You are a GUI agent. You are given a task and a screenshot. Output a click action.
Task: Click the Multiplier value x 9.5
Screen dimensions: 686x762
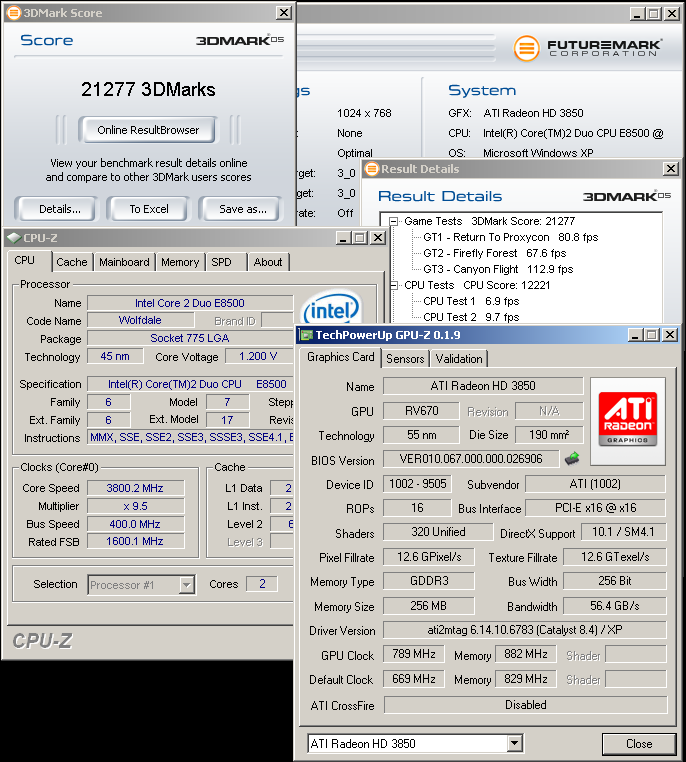[x=136, y=506]
